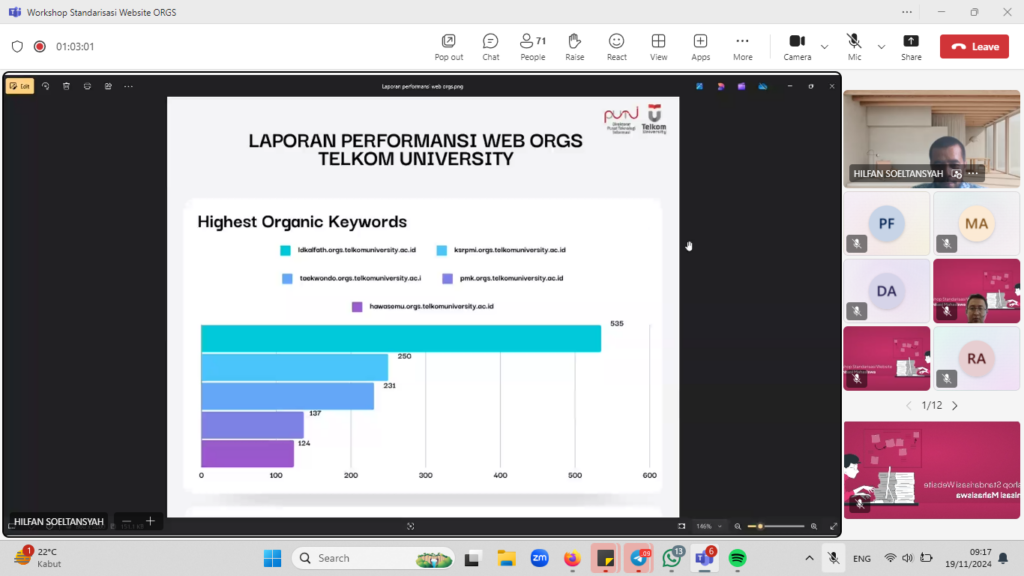Click ksrpmi.orgs.telkomuniversity.ac.id legend text
Screen dimensions: 1024x576
510,250
